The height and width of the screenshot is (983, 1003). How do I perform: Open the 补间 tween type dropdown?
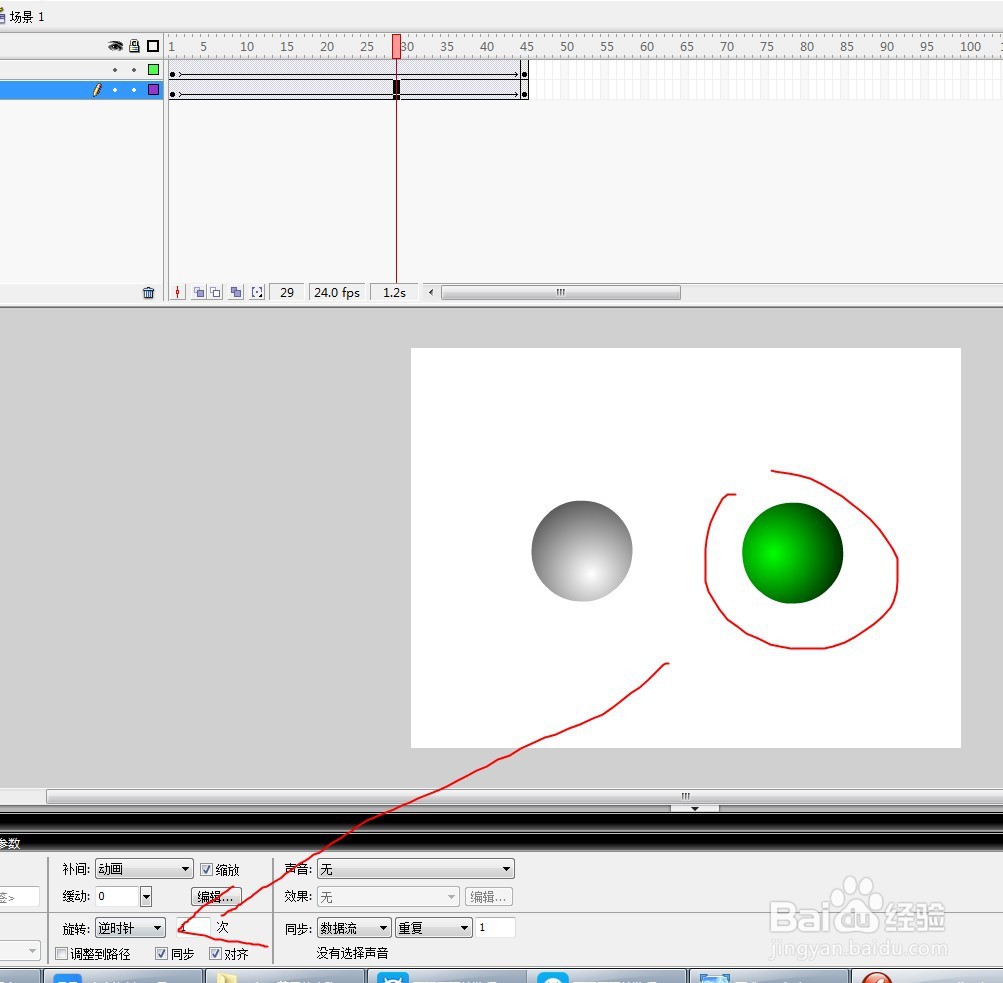(144, 869)
